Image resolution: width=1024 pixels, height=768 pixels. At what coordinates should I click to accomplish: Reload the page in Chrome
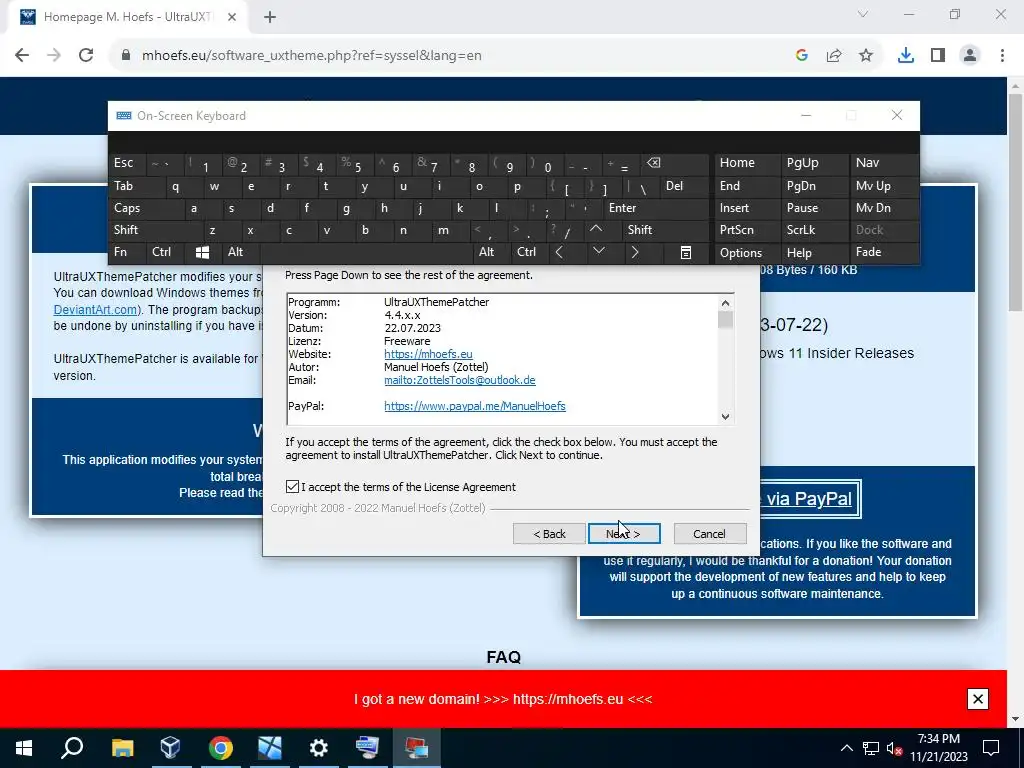point(86,56)
